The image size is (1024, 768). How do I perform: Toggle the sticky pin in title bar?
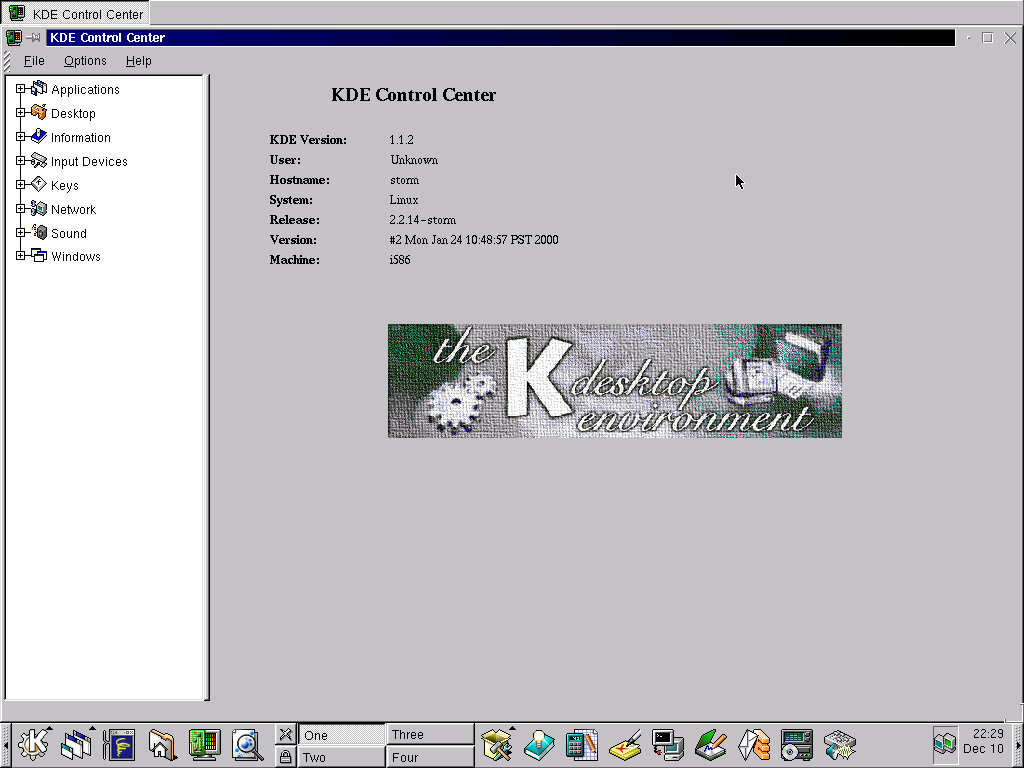34,38
